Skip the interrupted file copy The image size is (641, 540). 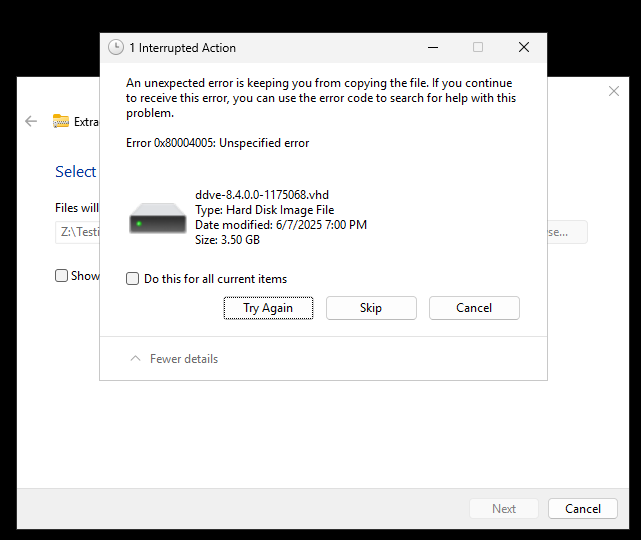371,308
